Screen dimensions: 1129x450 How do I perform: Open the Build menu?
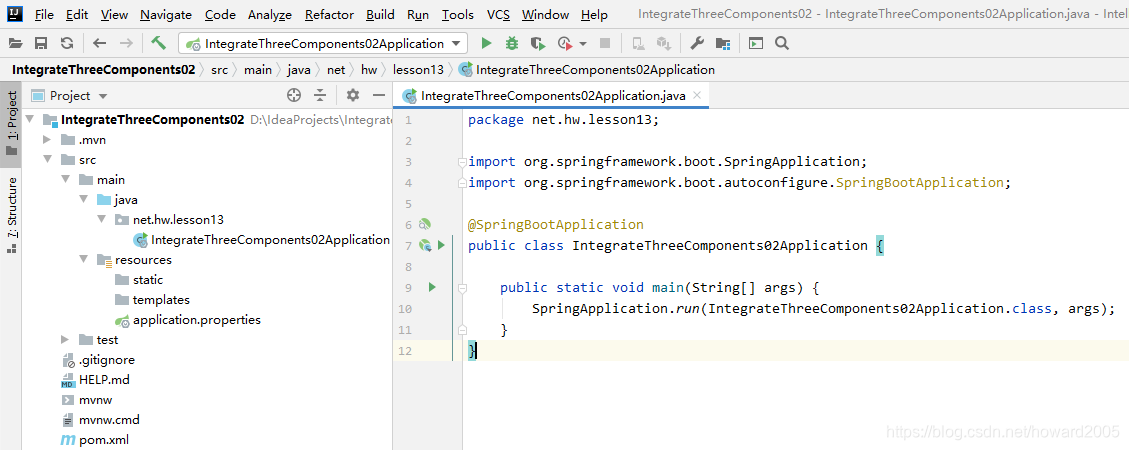pyautogui.click(x=380, y=14)
